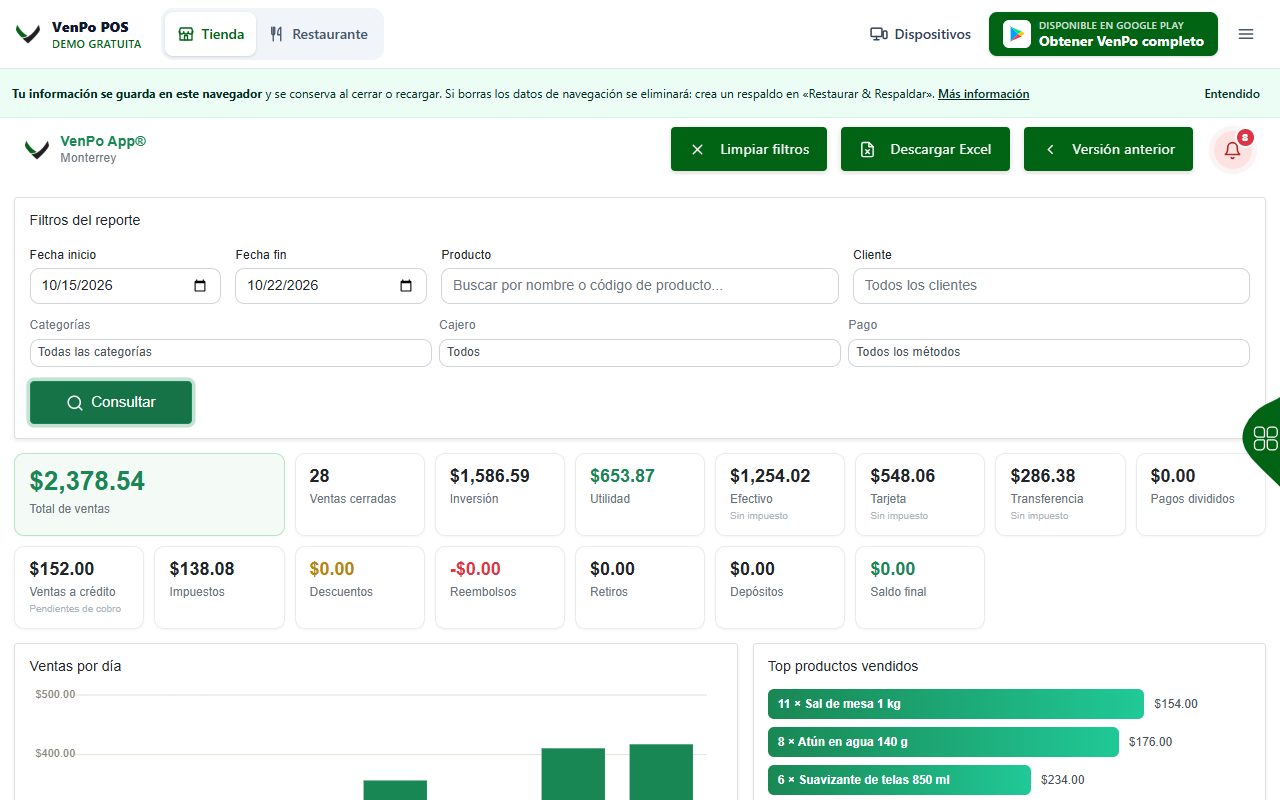Click the Dispositivos monitor icon
This screenshot has width=1280, height=800.
point(879,34)
